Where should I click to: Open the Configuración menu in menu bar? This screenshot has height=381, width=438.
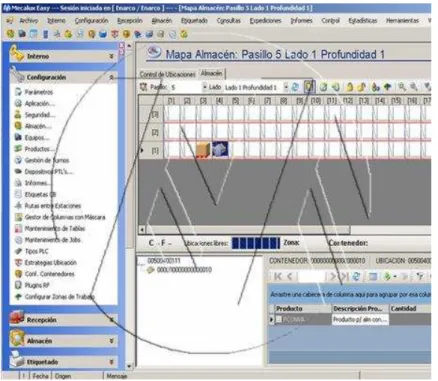[91, 21]
